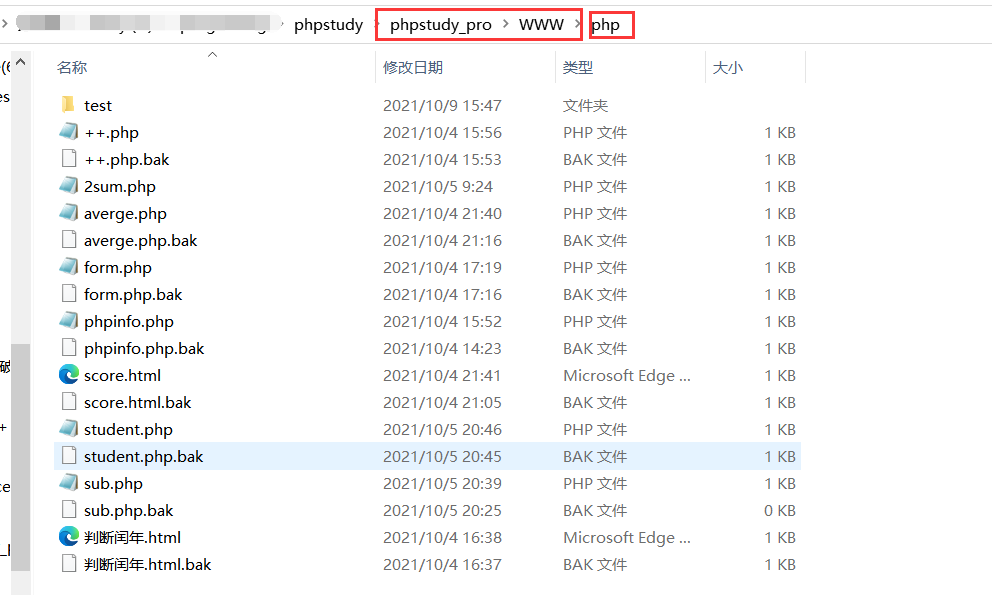Sort files by 大小 column header
The image size is (992, 595).
tap(728, 67)
